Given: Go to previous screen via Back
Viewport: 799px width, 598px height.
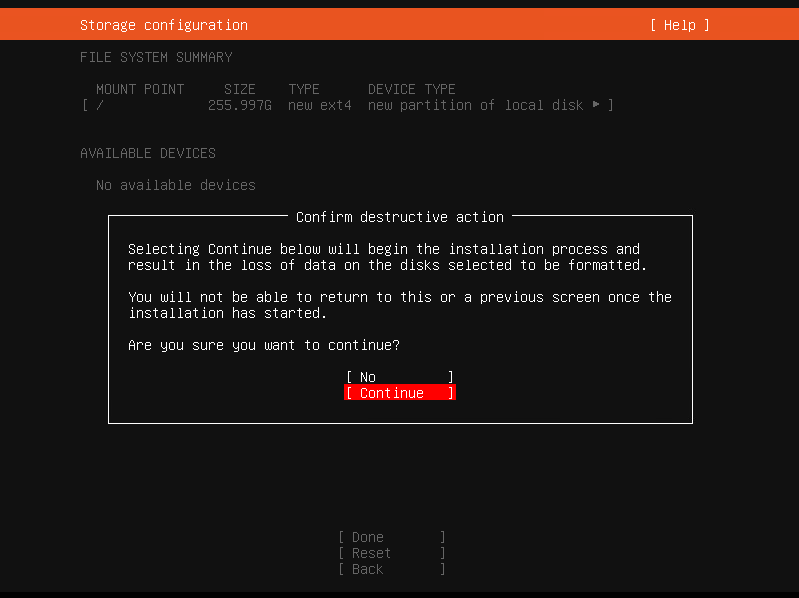Looking at the screenshot, I should point(392,569).
